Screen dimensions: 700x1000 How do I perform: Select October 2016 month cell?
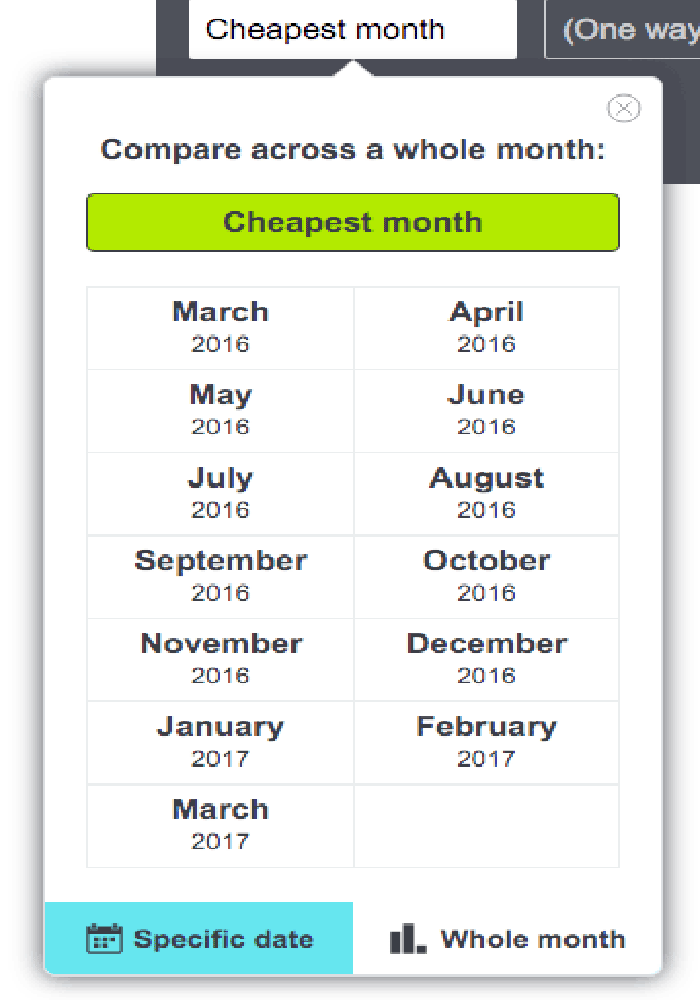point(486,577)
